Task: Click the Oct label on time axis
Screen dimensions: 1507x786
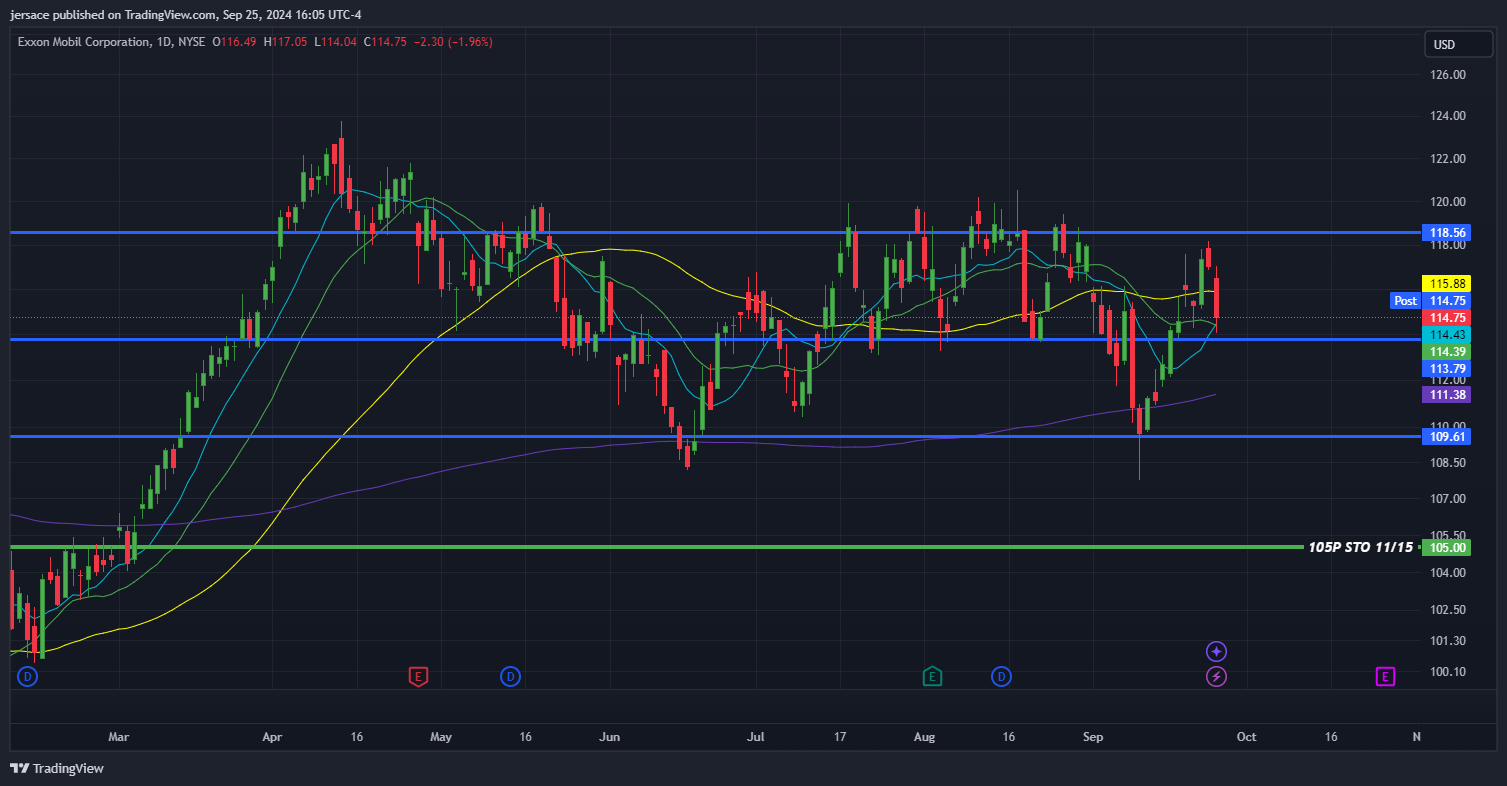Action: (x=1246, y=737)
